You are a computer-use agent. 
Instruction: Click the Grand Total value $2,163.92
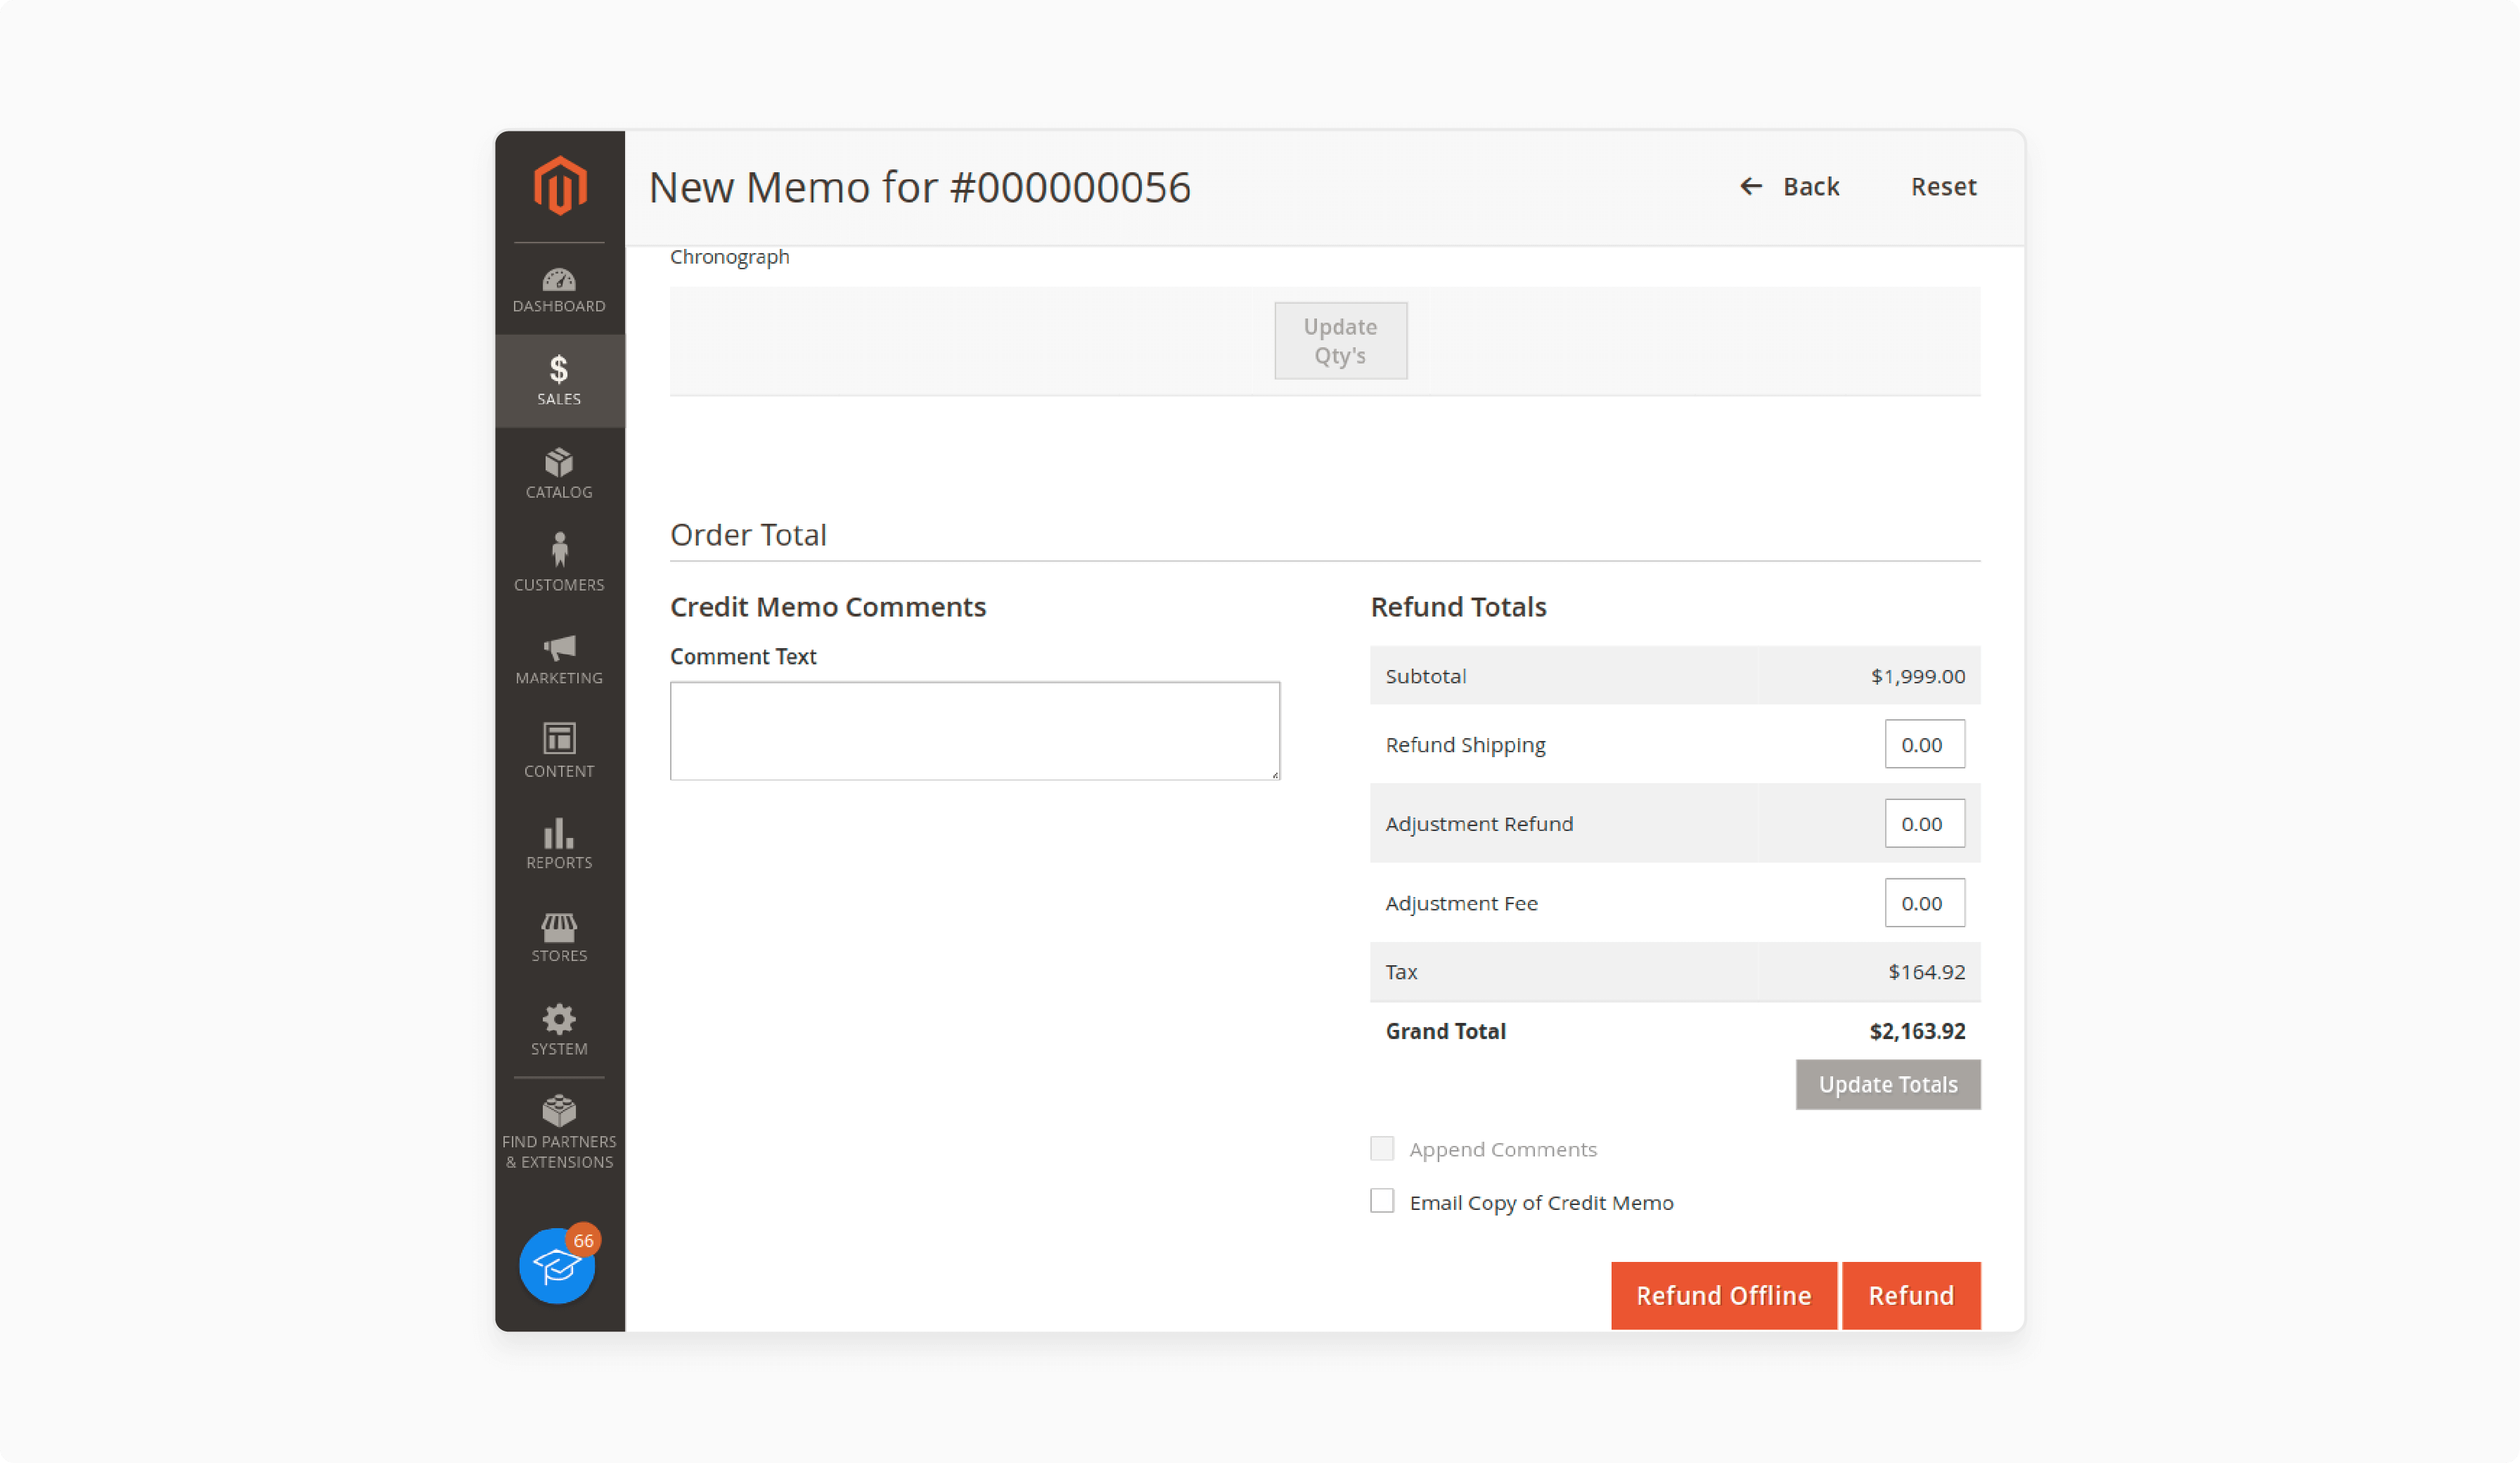click(x=1917, y=1031)
